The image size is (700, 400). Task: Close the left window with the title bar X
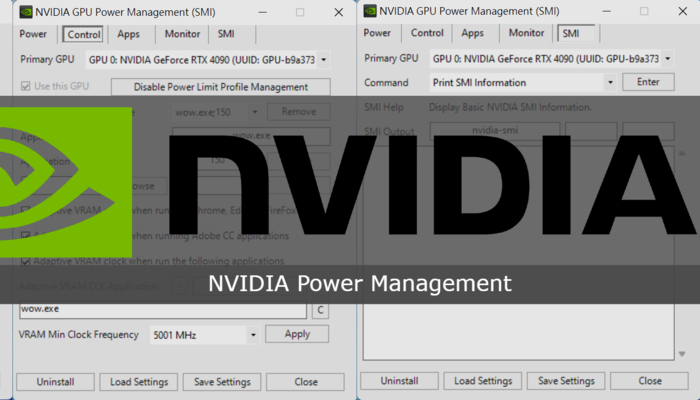pyautogui.click(x=339, y=12)
